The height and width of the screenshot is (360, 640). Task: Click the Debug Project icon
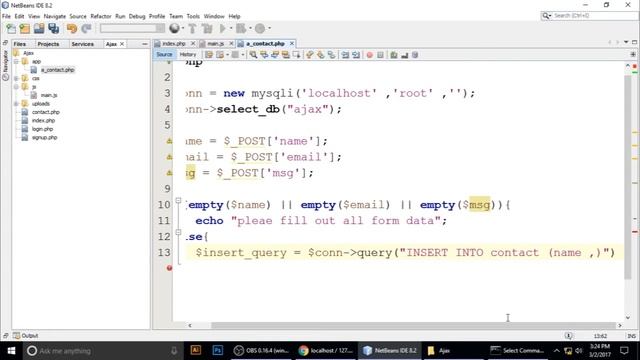241,29
